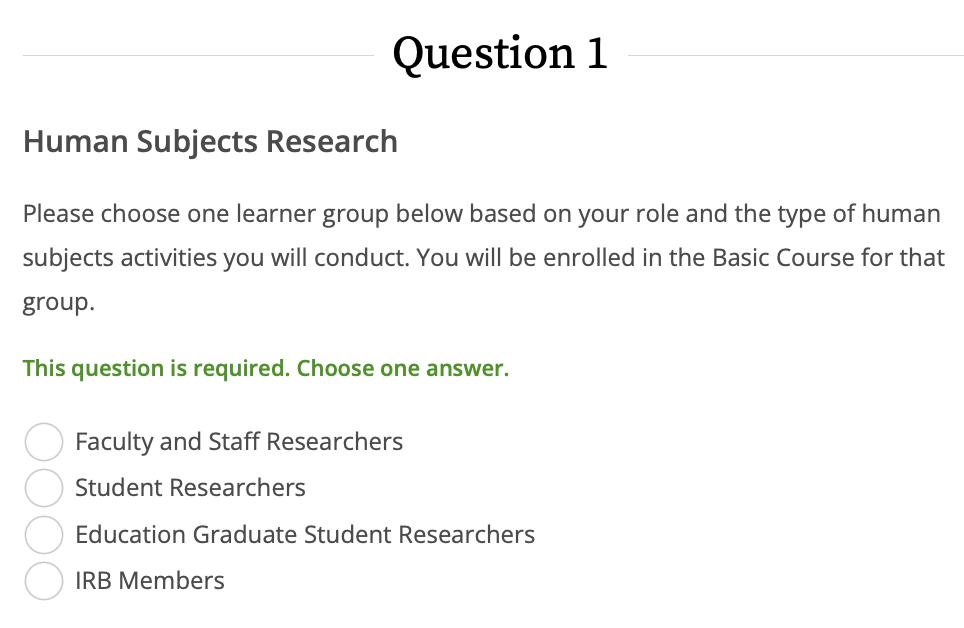This screenshot has height=628, width=964.
Task: Pick the Education Graduate Student Researchers radio option
Action: pos(44,535)
